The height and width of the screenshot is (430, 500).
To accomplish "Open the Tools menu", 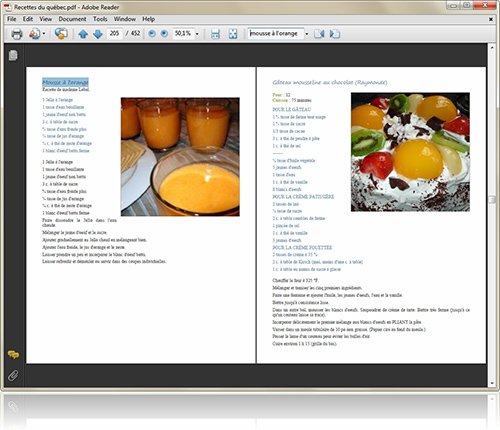I will pos(100,19).
